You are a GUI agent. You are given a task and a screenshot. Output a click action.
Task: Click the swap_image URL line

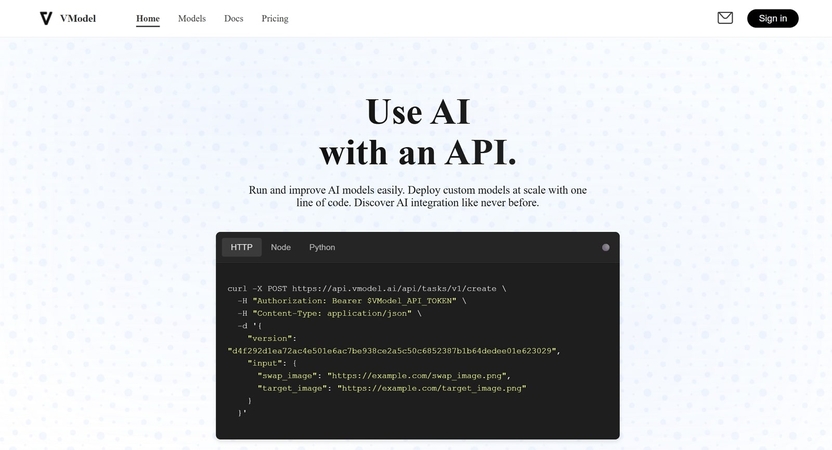[x=384, y=376]
